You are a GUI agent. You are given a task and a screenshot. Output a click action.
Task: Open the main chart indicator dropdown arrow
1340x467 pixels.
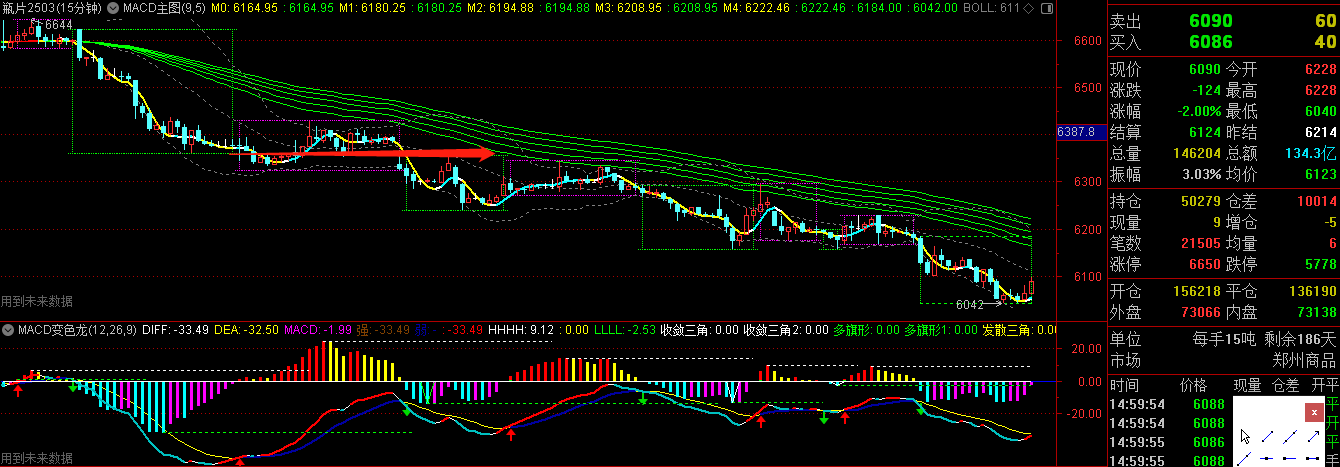pos(111,8)
